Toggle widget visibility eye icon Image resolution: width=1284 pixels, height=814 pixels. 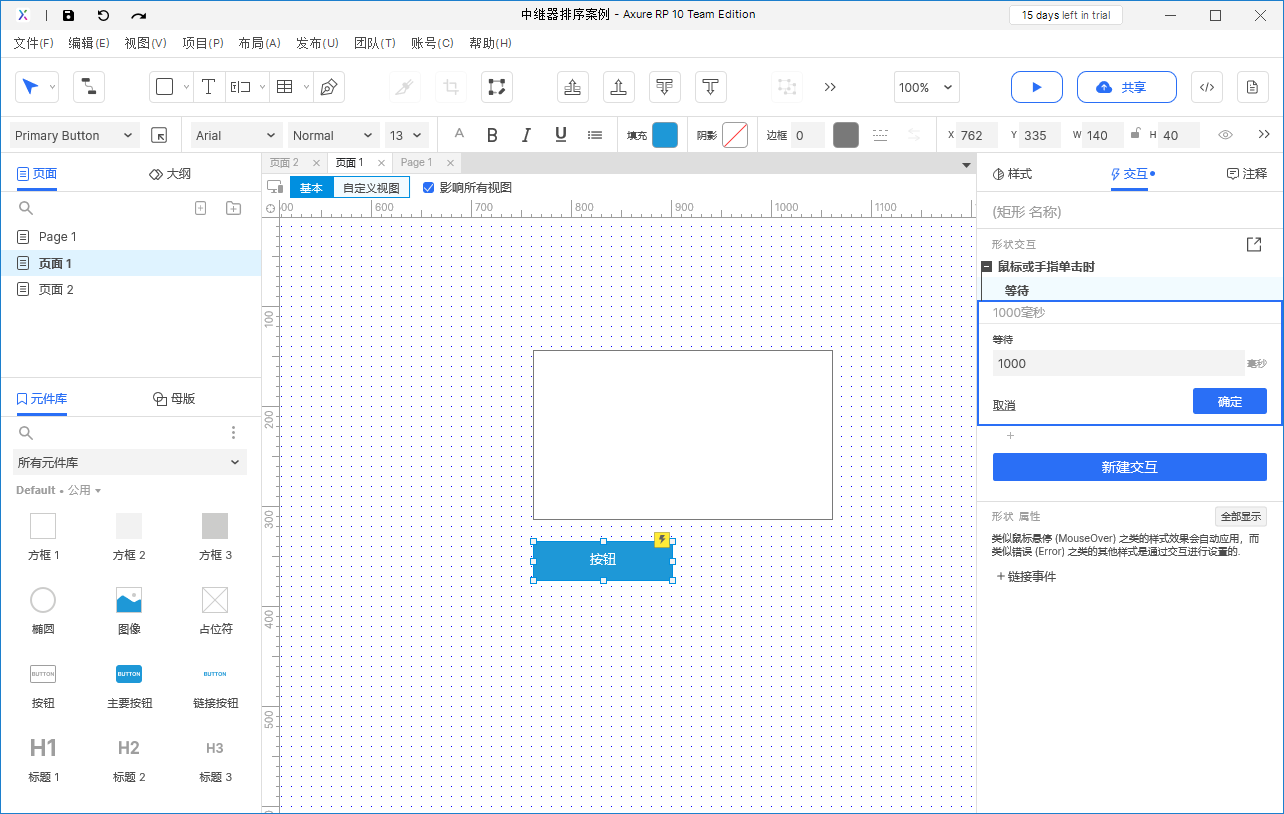click(x=1225, y=135)
